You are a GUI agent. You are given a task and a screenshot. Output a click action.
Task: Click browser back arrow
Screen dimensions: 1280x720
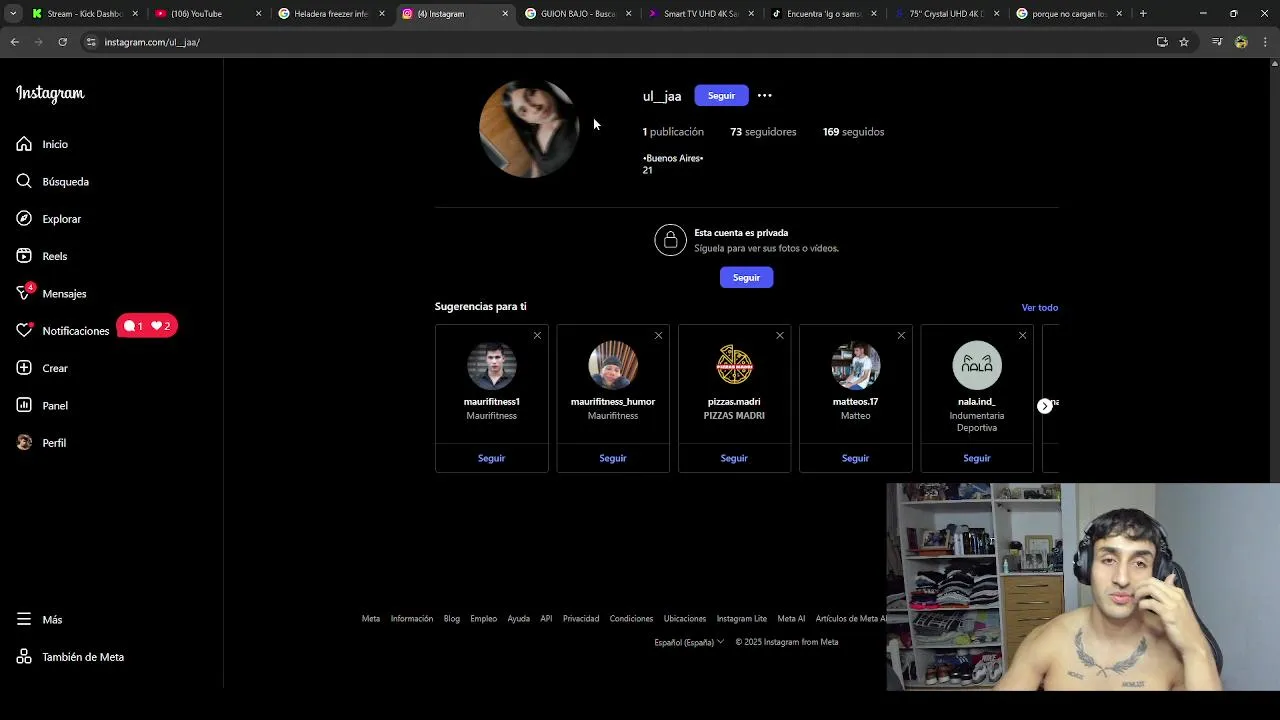15,42
